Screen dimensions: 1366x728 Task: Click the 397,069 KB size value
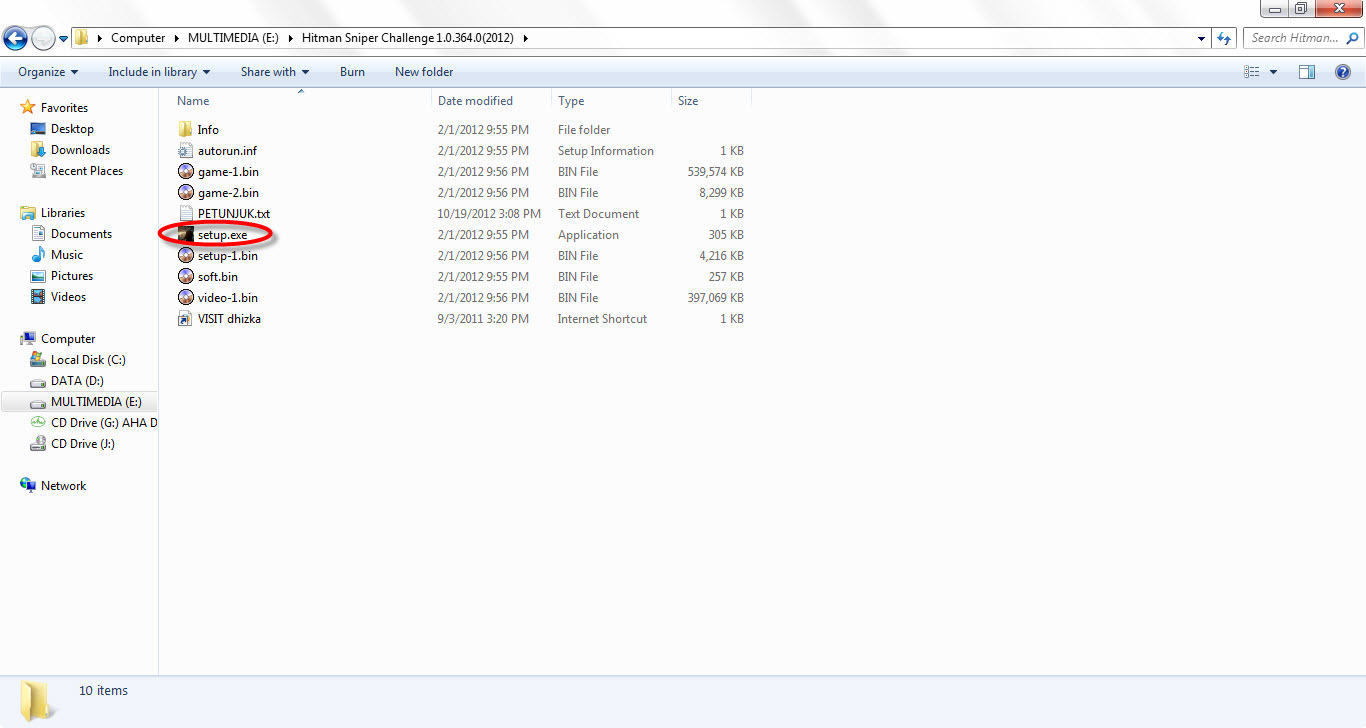713,298
